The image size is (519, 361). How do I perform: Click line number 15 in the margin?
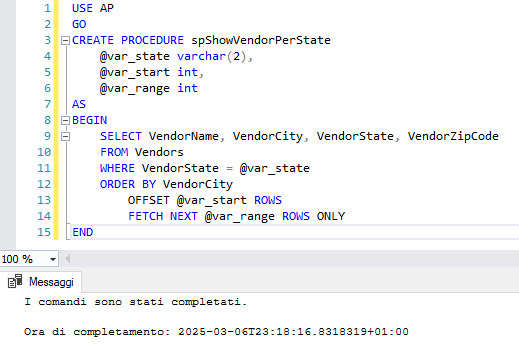[44, 232]
